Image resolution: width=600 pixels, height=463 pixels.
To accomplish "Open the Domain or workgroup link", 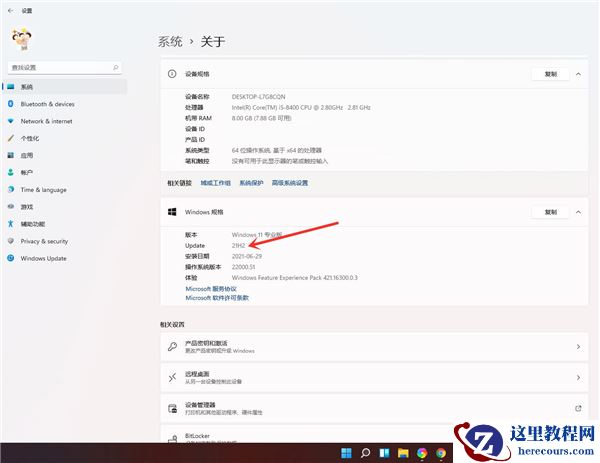I will pyautogui.click(x=215, y=183).
